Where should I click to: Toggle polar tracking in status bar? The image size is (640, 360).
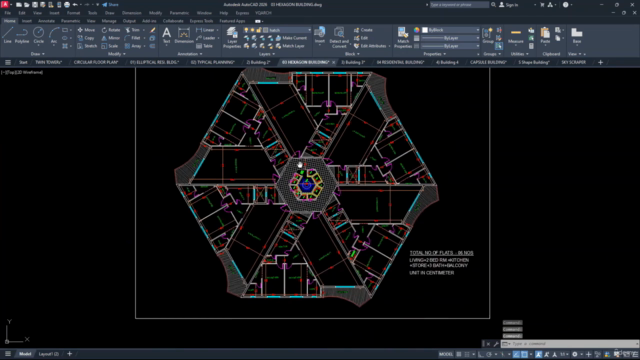[489, 354]
